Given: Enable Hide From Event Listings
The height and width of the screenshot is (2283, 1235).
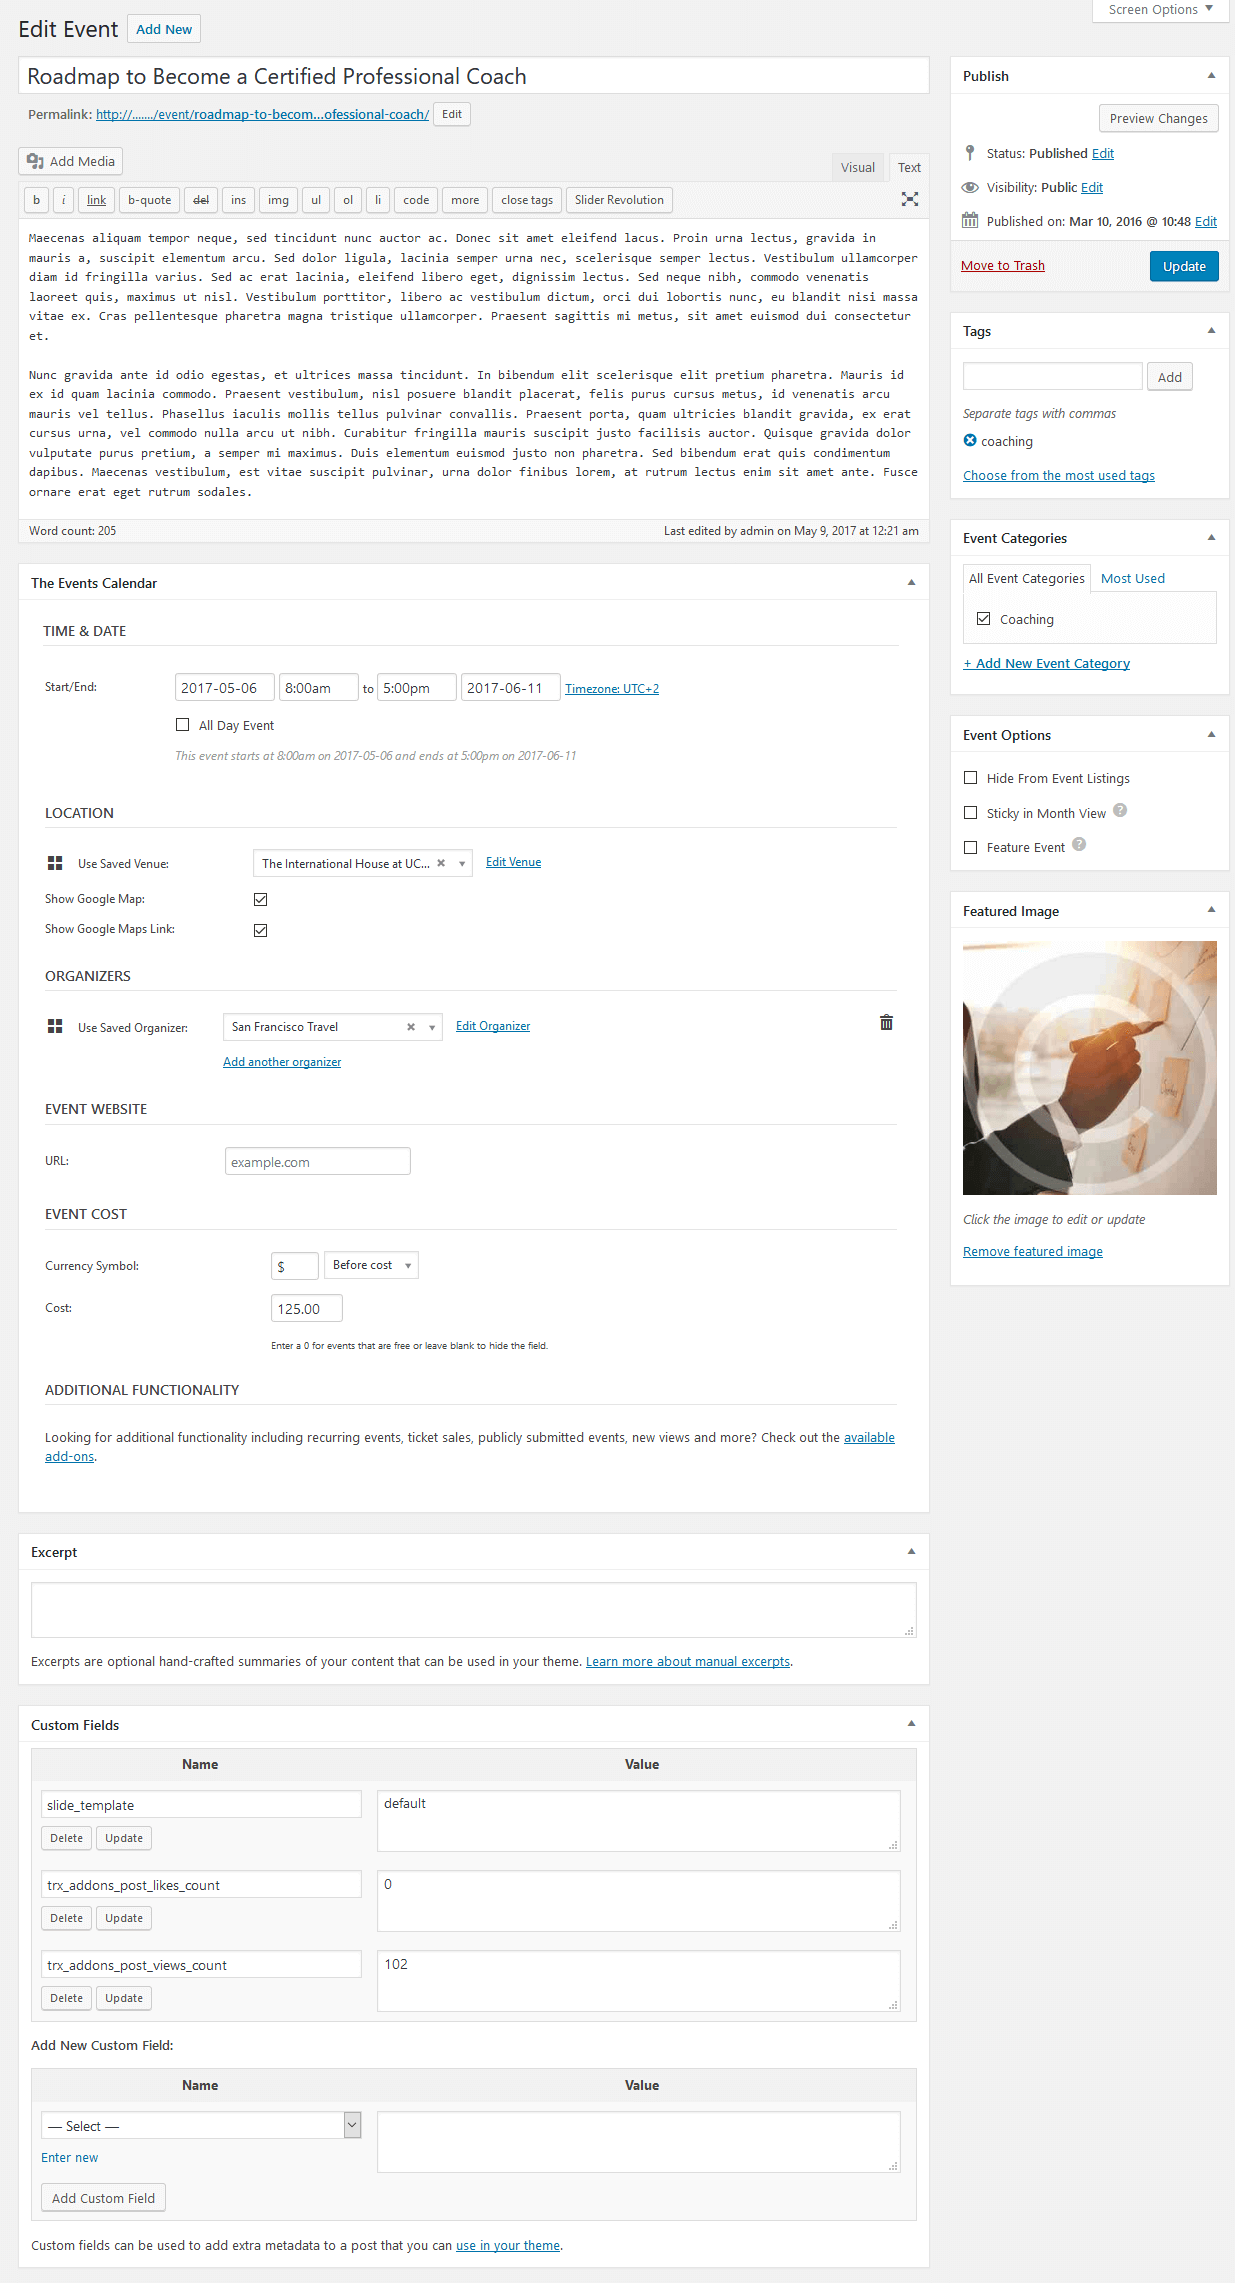Looking at the screenshot, I should click(970, 778).
